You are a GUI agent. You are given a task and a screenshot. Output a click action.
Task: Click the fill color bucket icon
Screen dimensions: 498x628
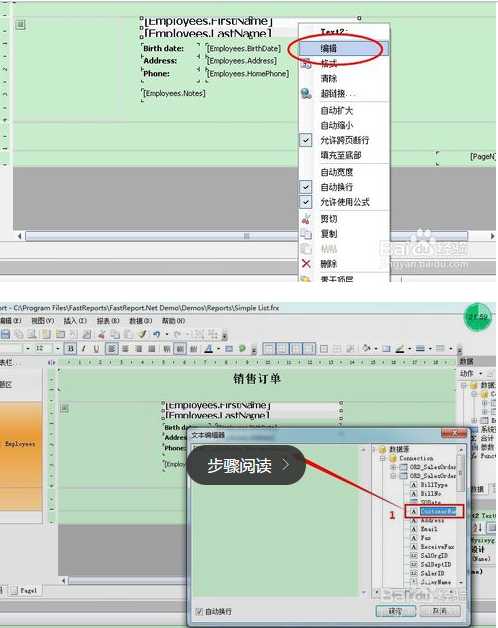coord(366,348)
